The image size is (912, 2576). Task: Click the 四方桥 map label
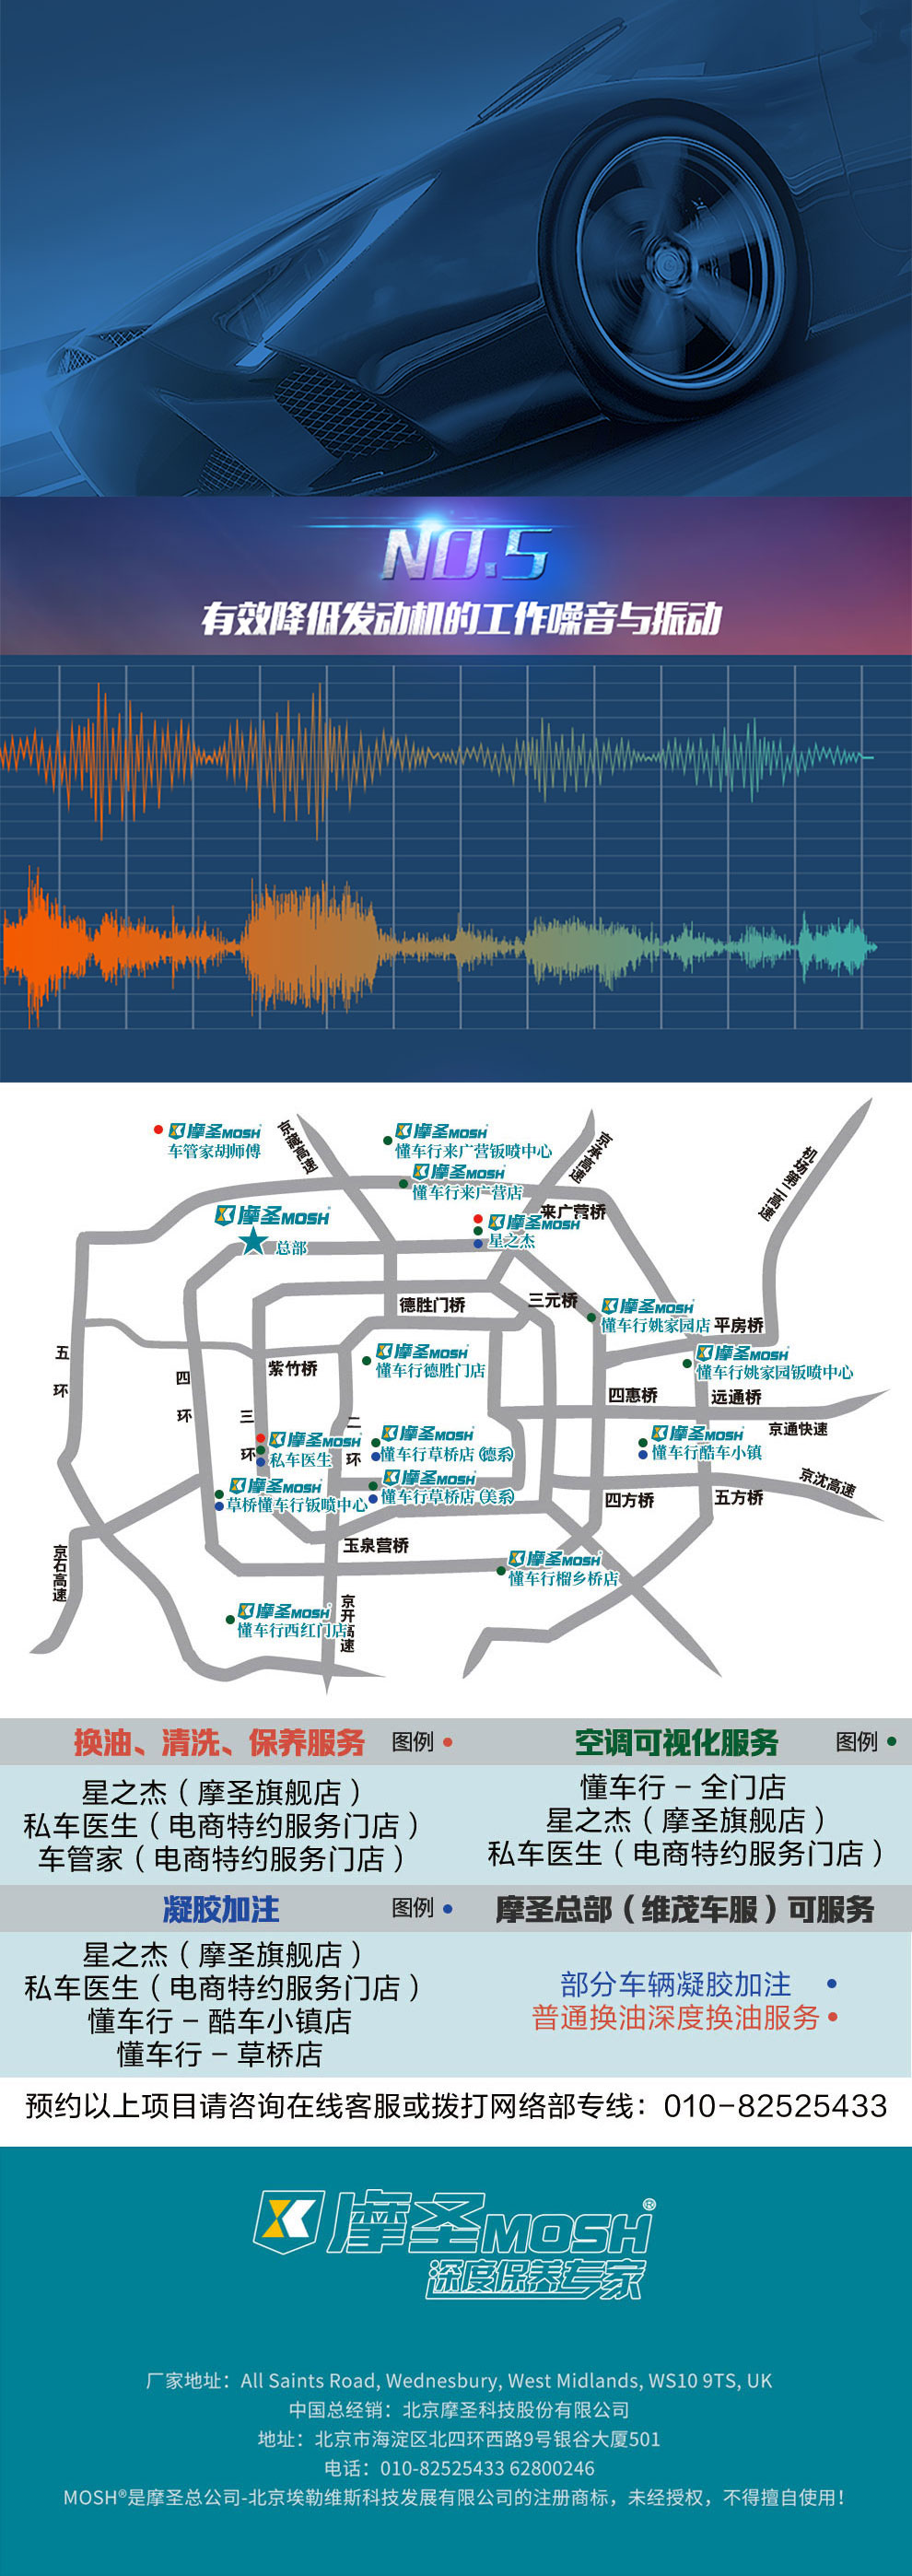coord(629,1499)
